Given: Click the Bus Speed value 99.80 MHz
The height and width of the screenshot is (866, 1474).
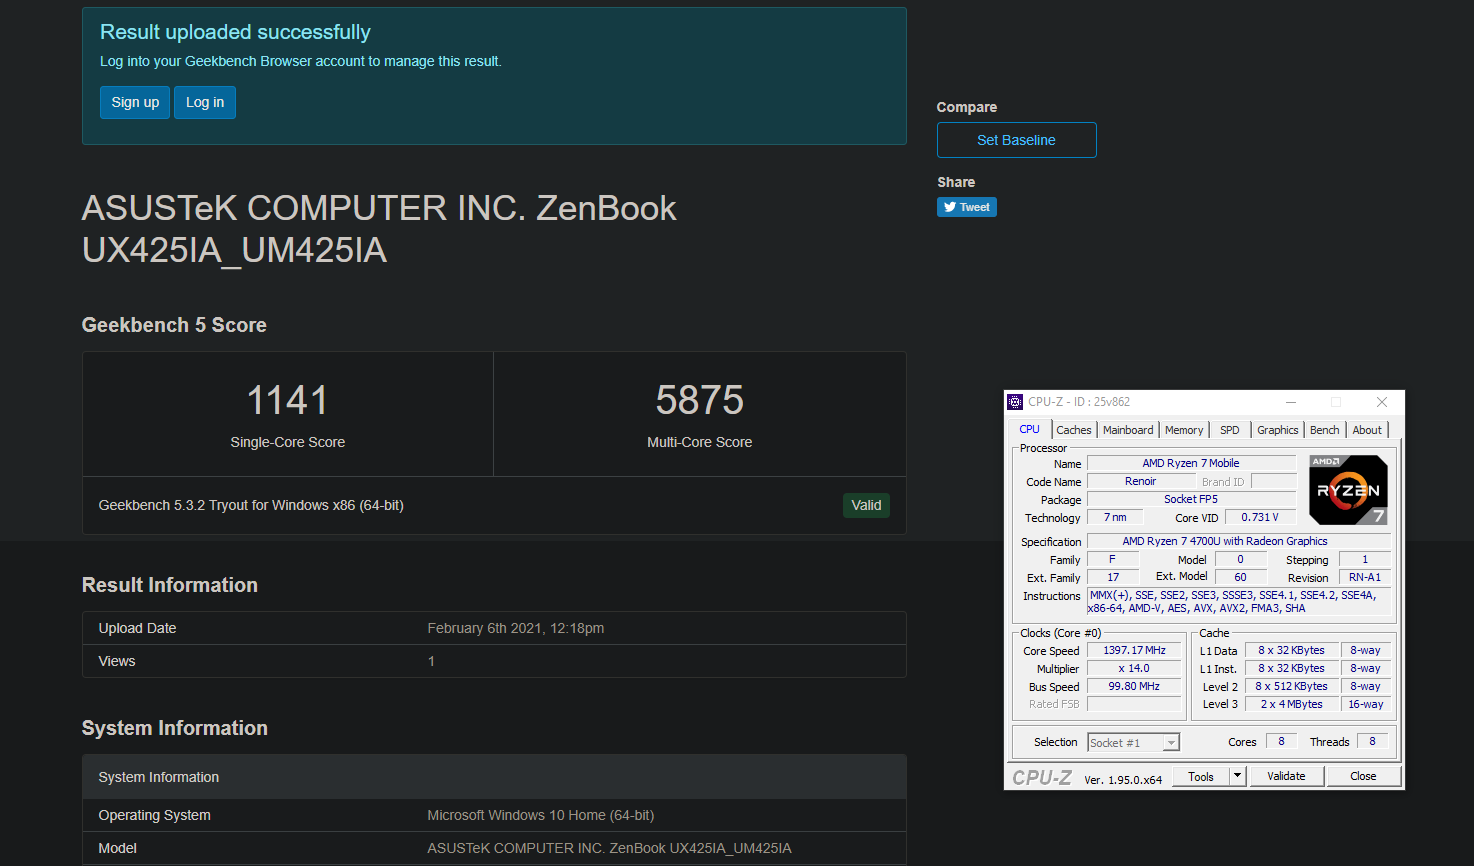Looking at the screenshot, I should (x=1134, y=686).
